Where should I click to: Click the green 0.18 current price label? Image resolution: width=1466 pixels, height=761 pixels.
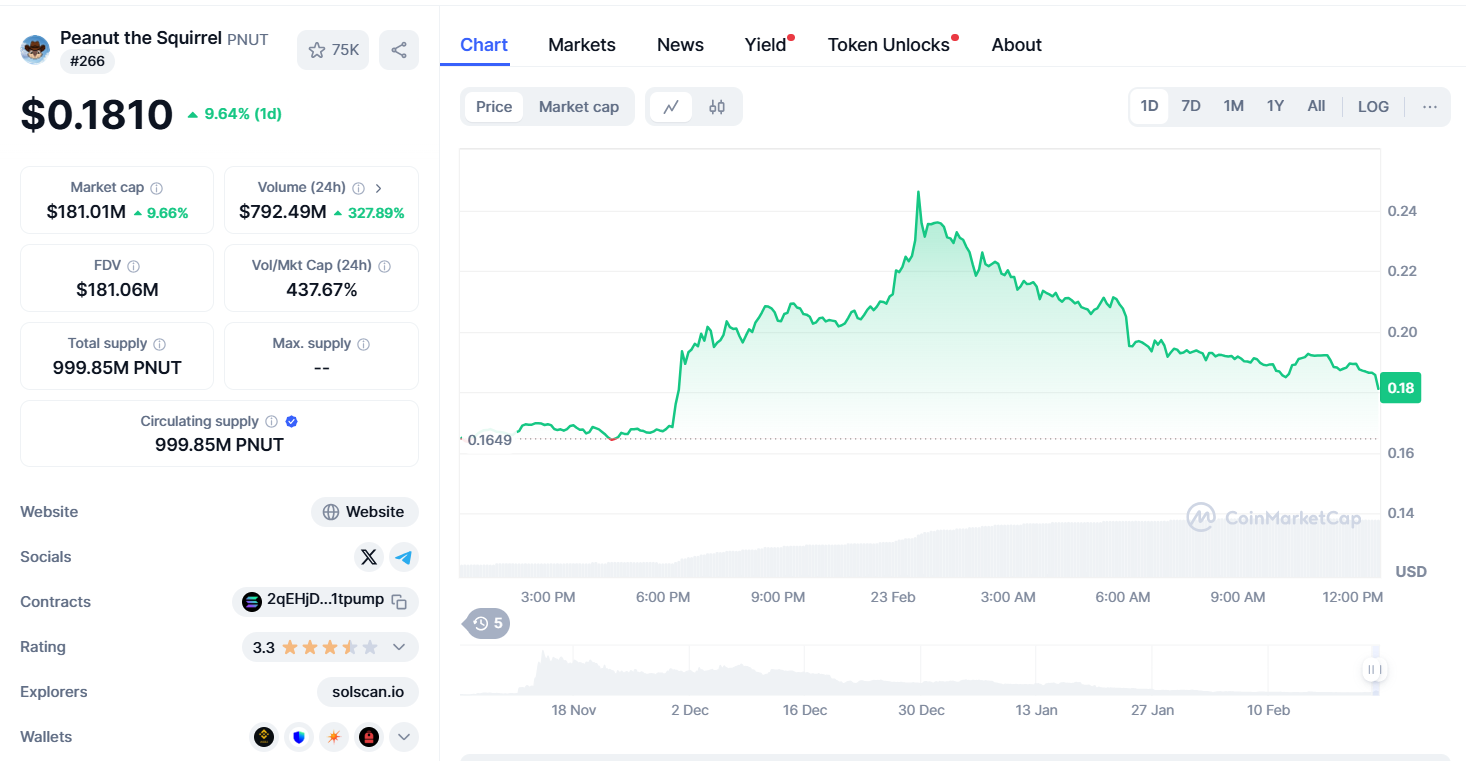pos(1400,388)
